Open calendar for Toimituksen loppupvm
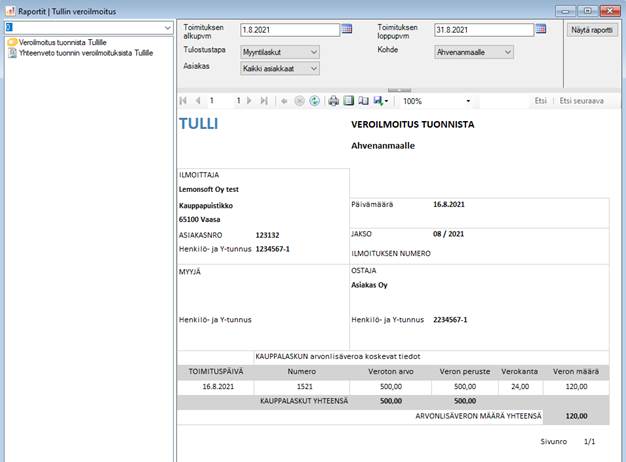The width and height of the screenshot is (626, 462). click(541, 30)
